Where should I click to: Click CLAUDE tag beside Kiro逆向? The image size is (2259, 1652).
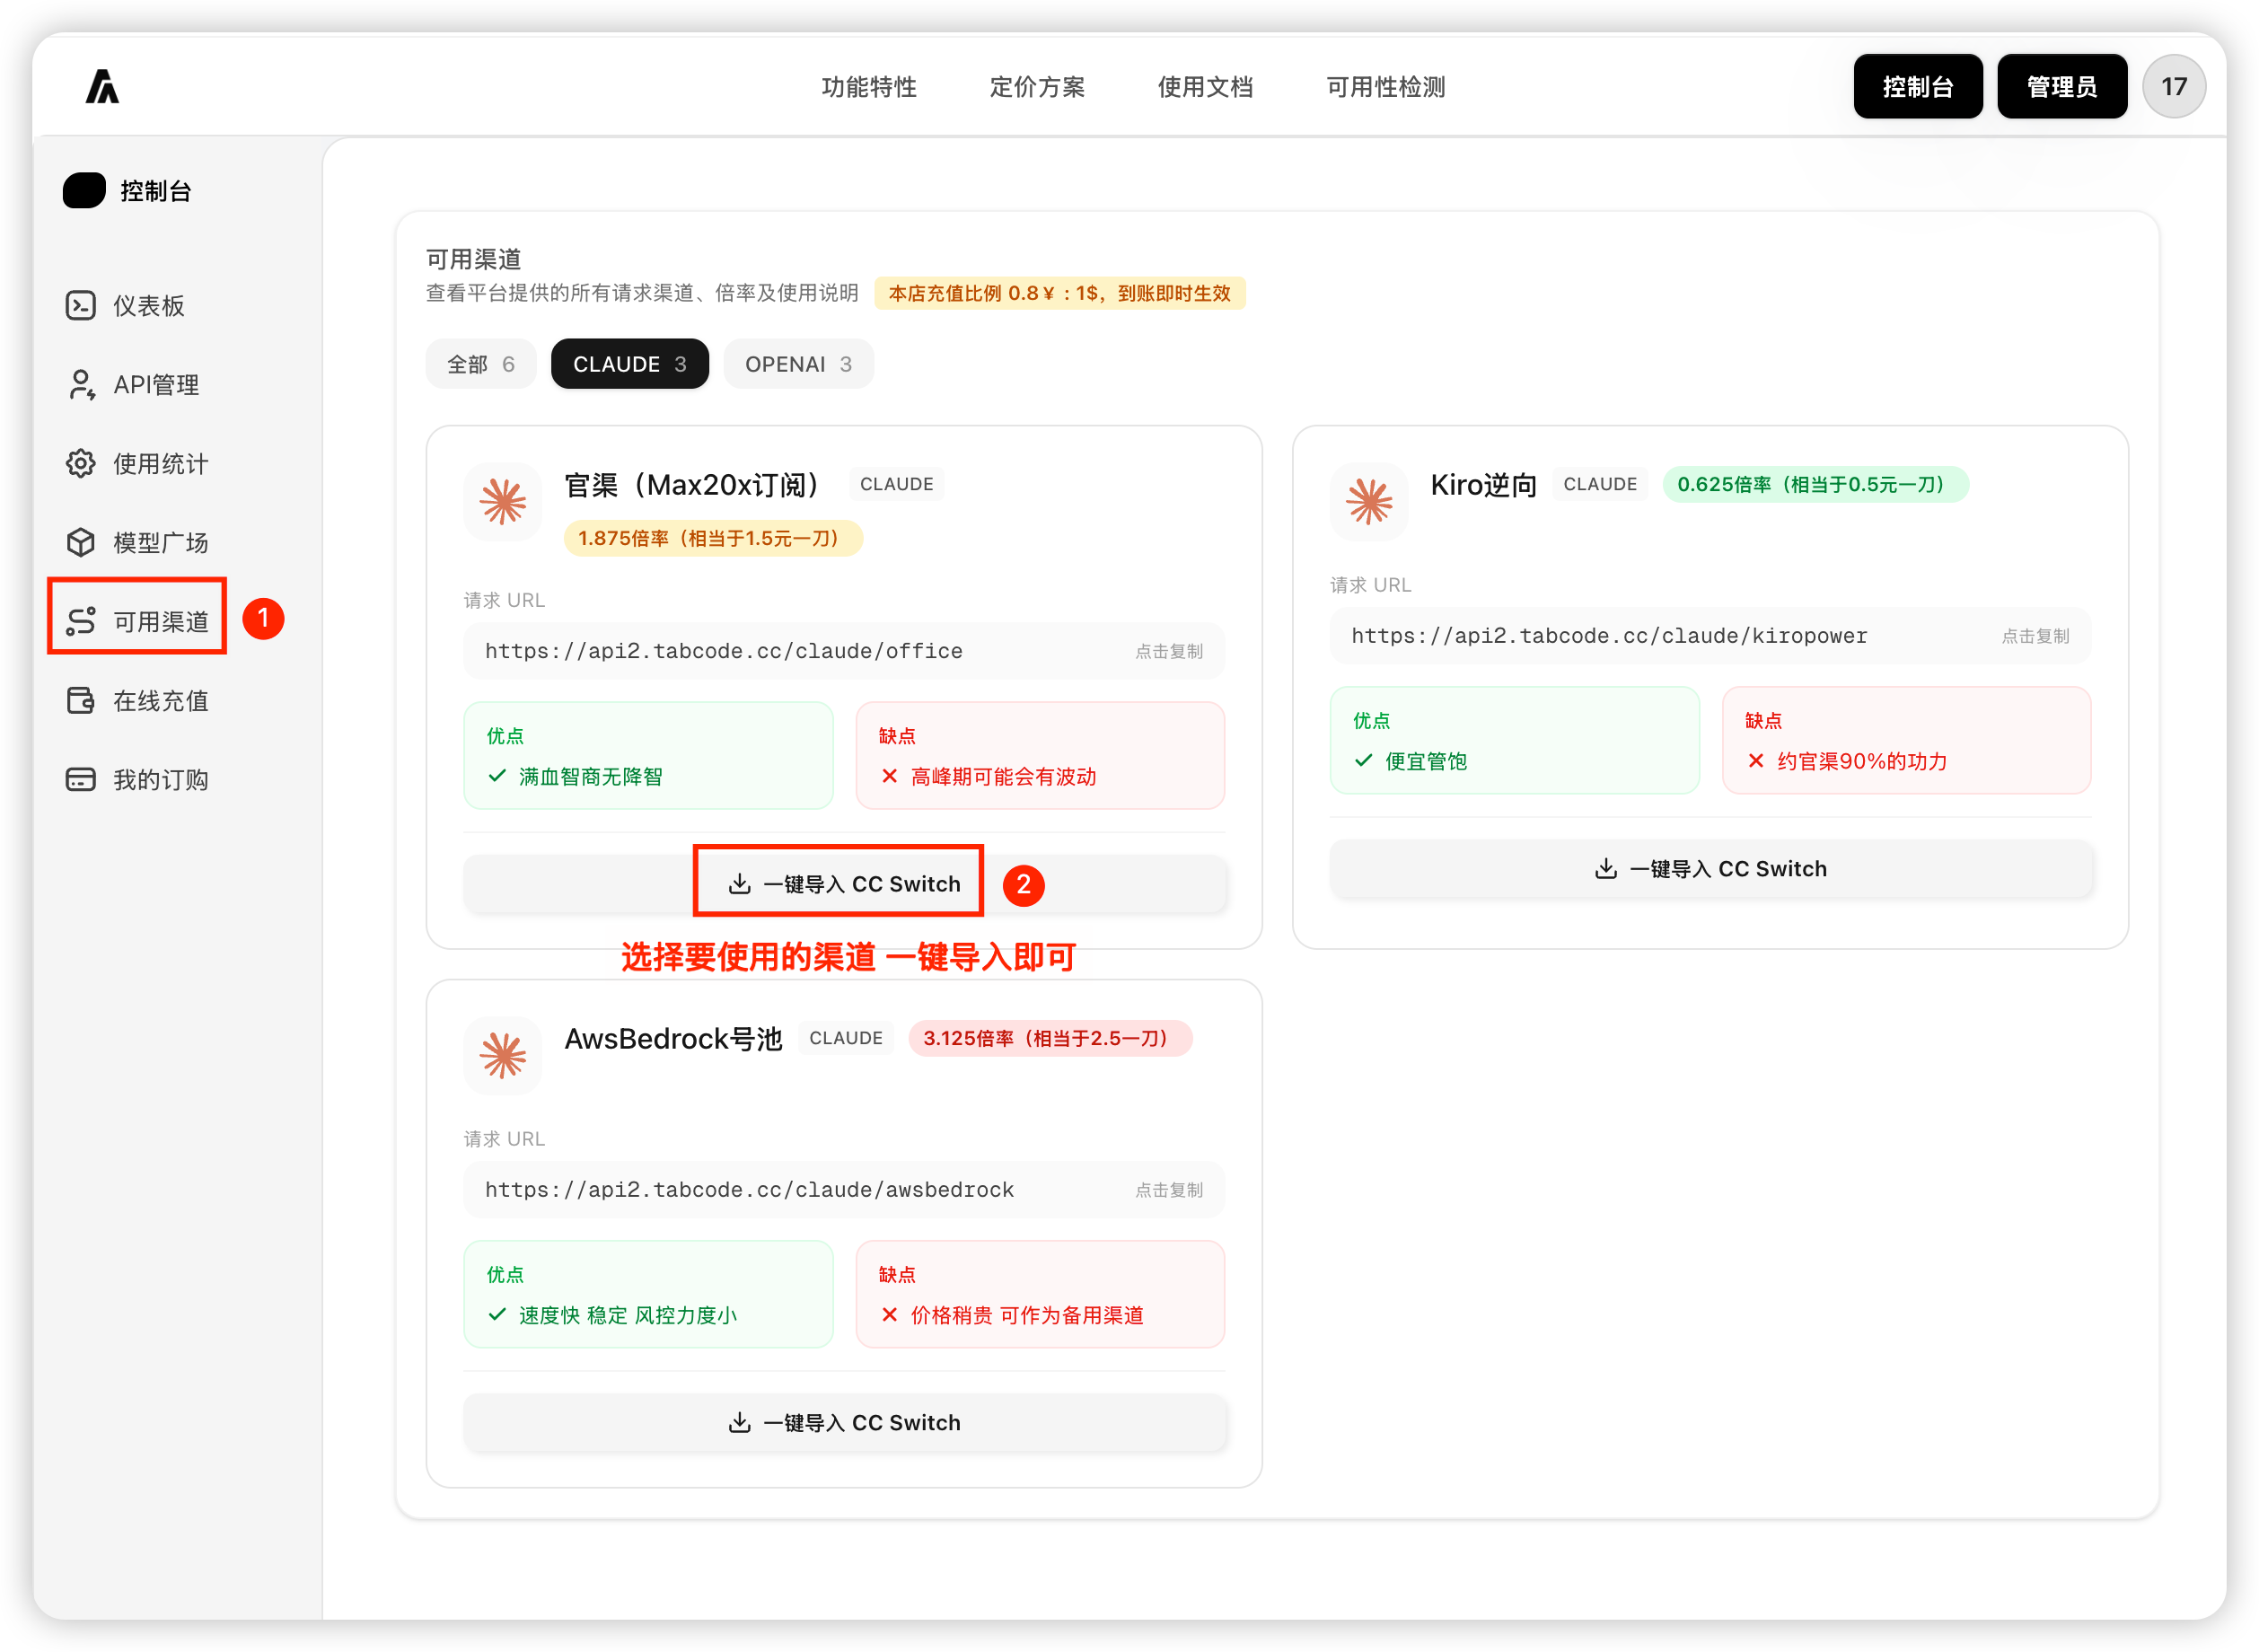click(x=1600, y=484)
